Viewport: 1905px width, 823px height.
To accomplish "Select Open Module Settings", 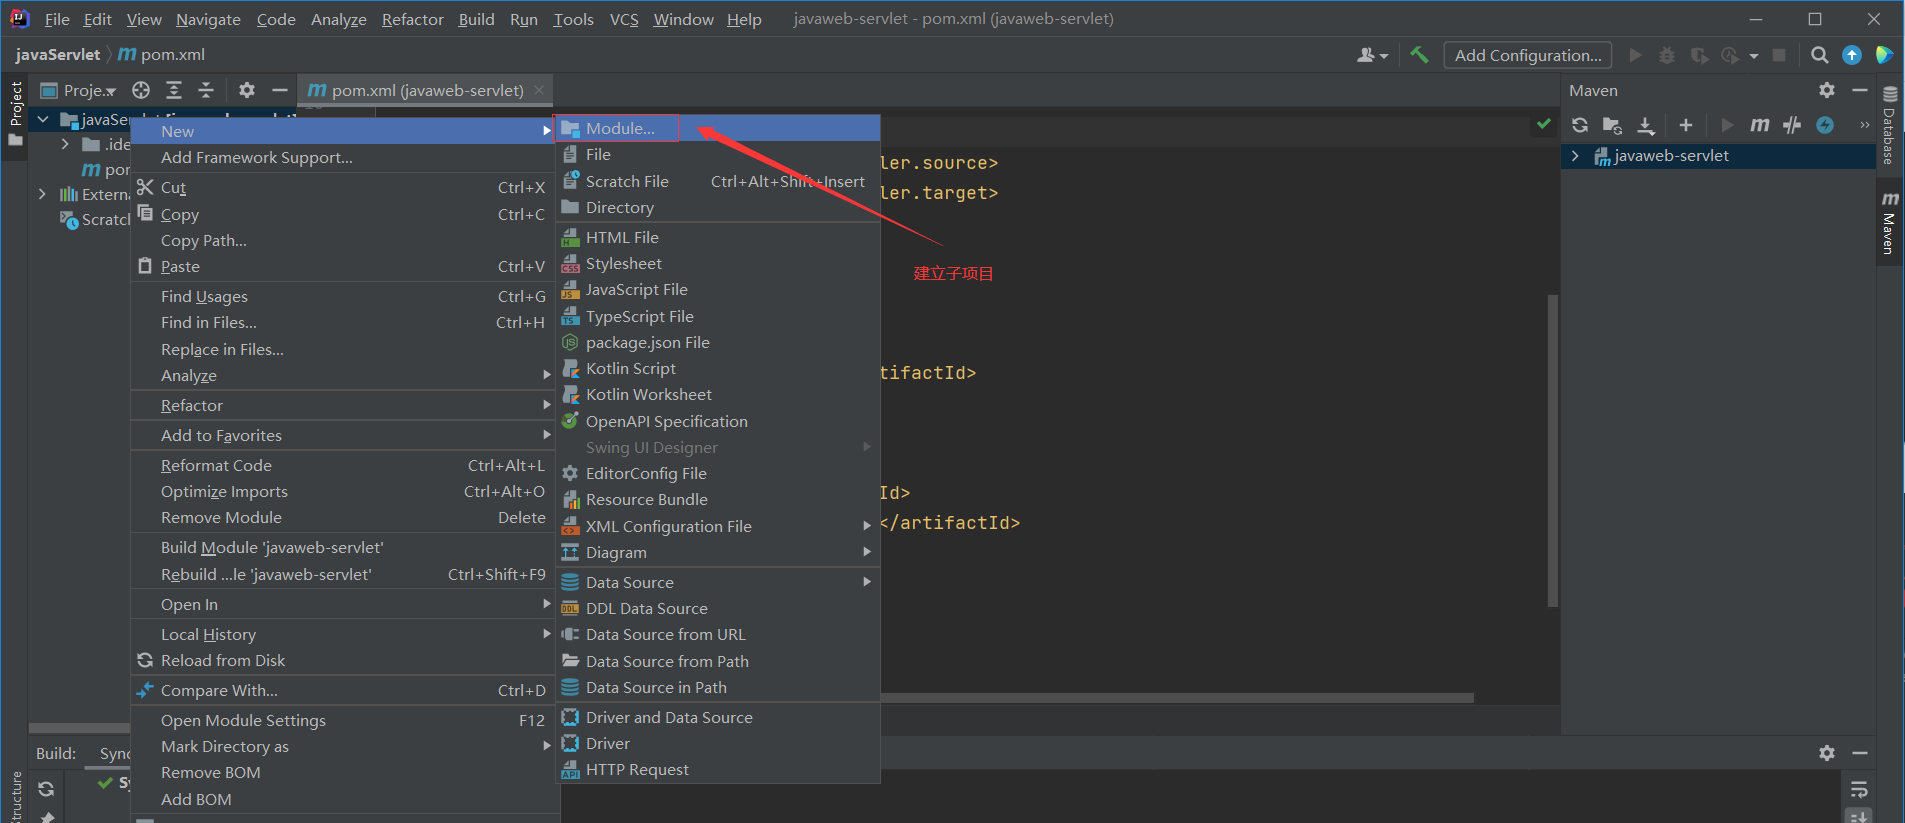I will coord(343,720).
